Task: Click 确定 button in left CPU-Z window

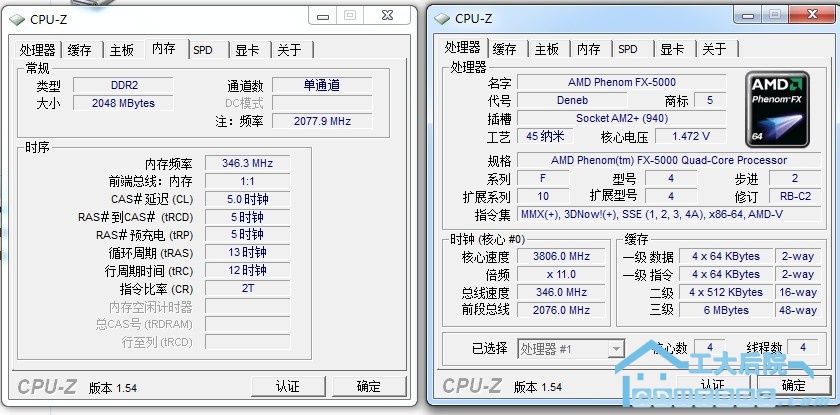Action: tap(369, 387)
